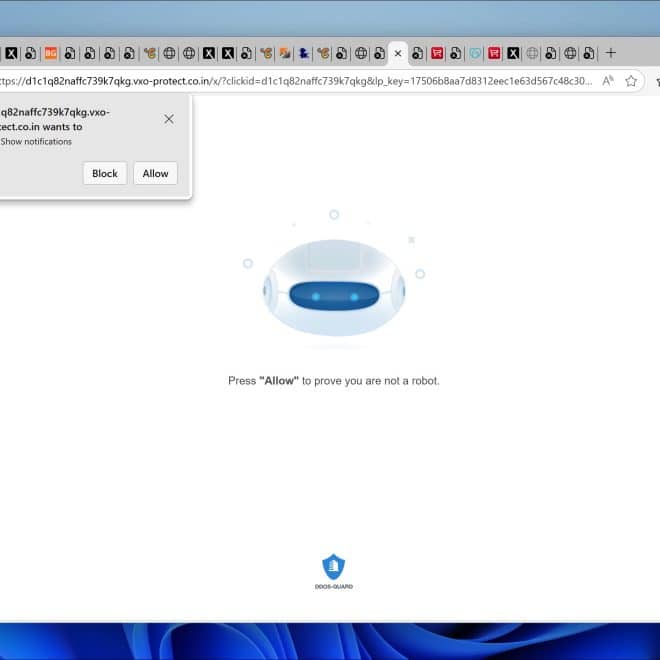
Task: Click the robot head illustration
Action: tap(334, 287)
